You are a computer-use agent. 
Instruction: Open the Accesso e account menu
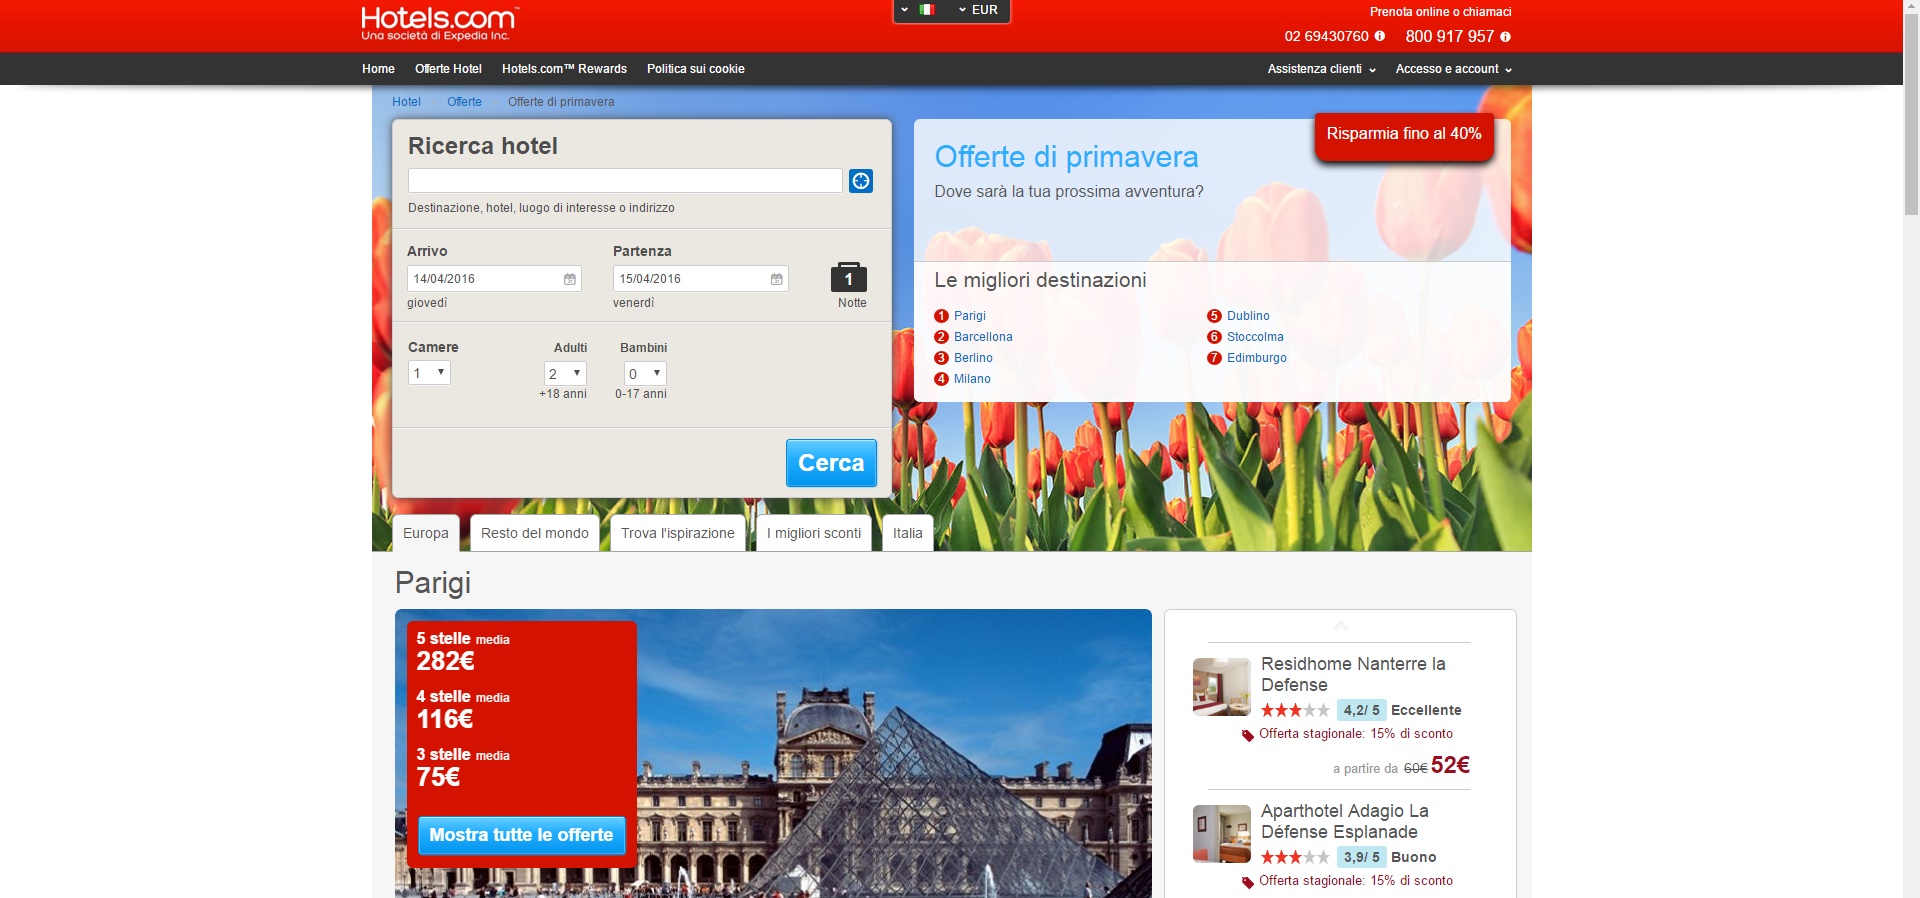pos(1453,69)
